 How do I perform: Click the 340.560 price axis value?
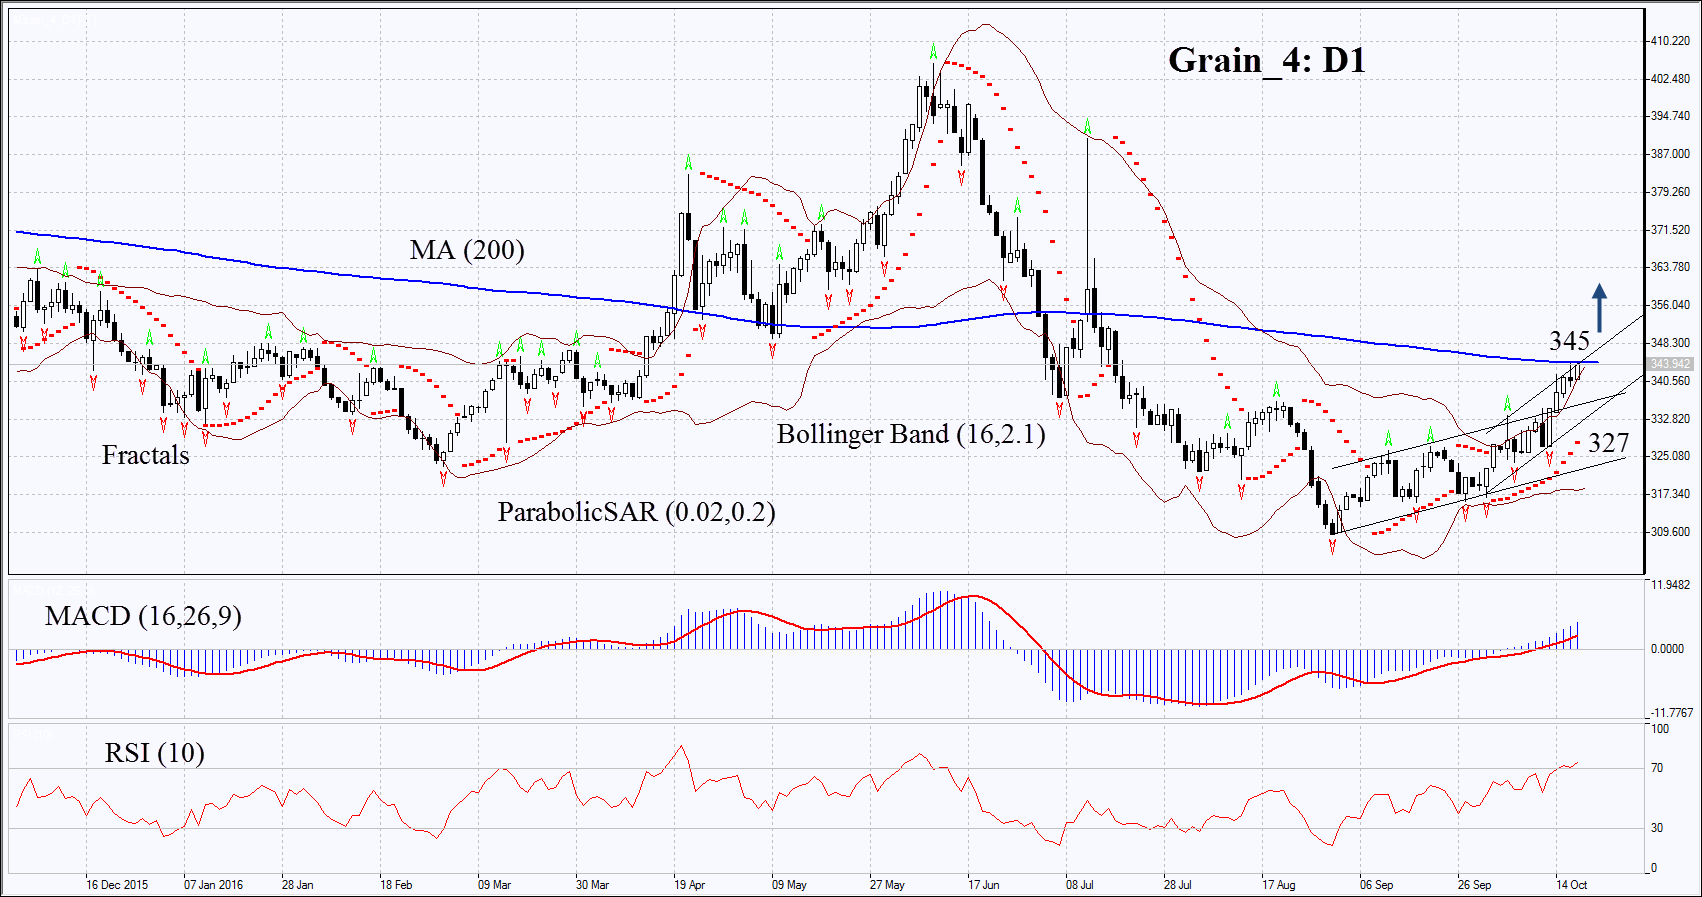[x=1670, y=381]
